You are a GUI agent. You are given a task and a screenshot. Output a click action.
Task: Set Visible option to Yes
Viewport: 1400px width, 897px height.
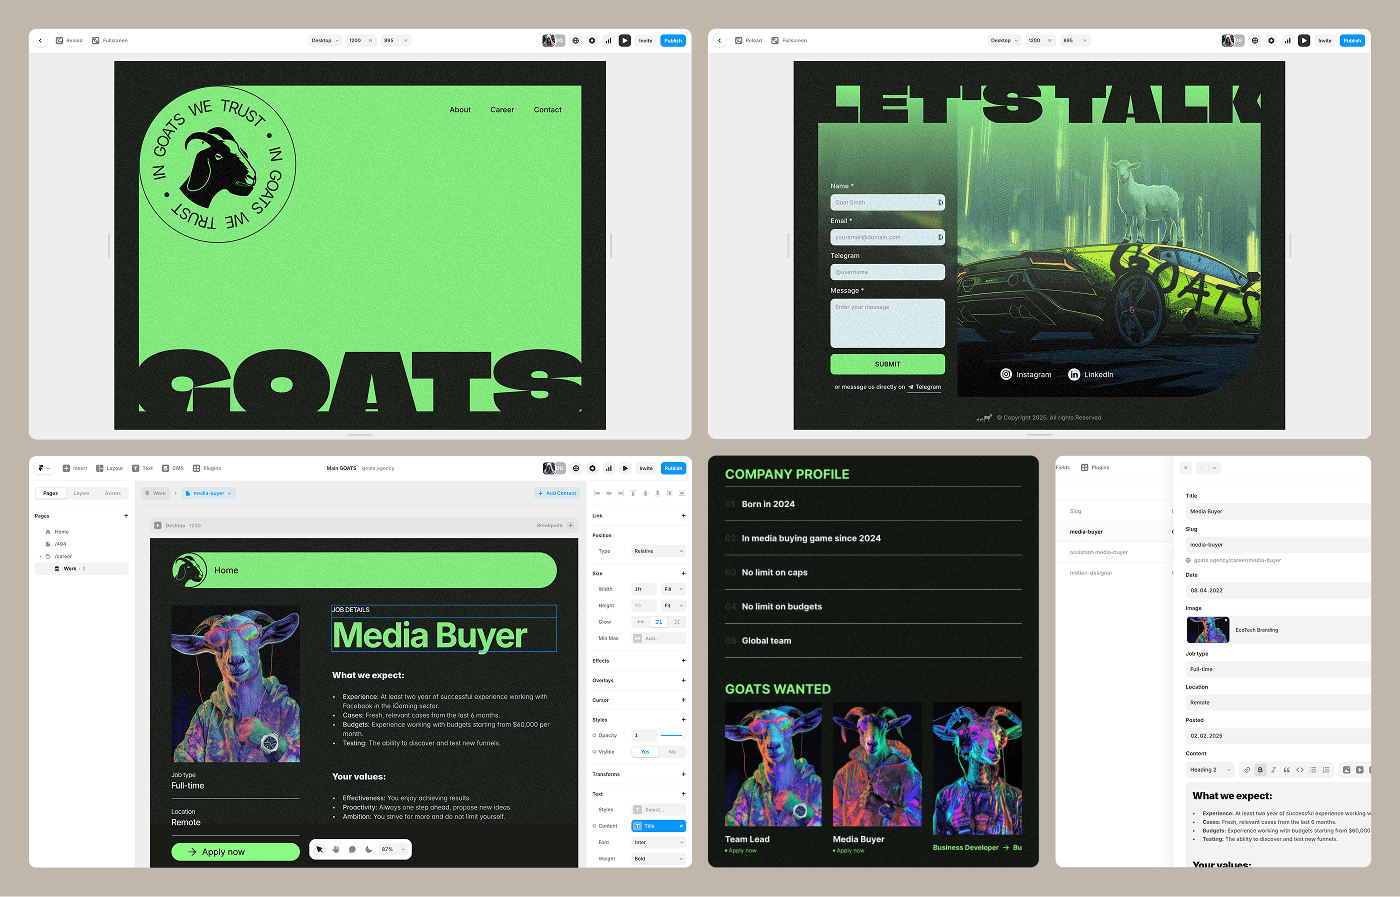coord(645,752)
